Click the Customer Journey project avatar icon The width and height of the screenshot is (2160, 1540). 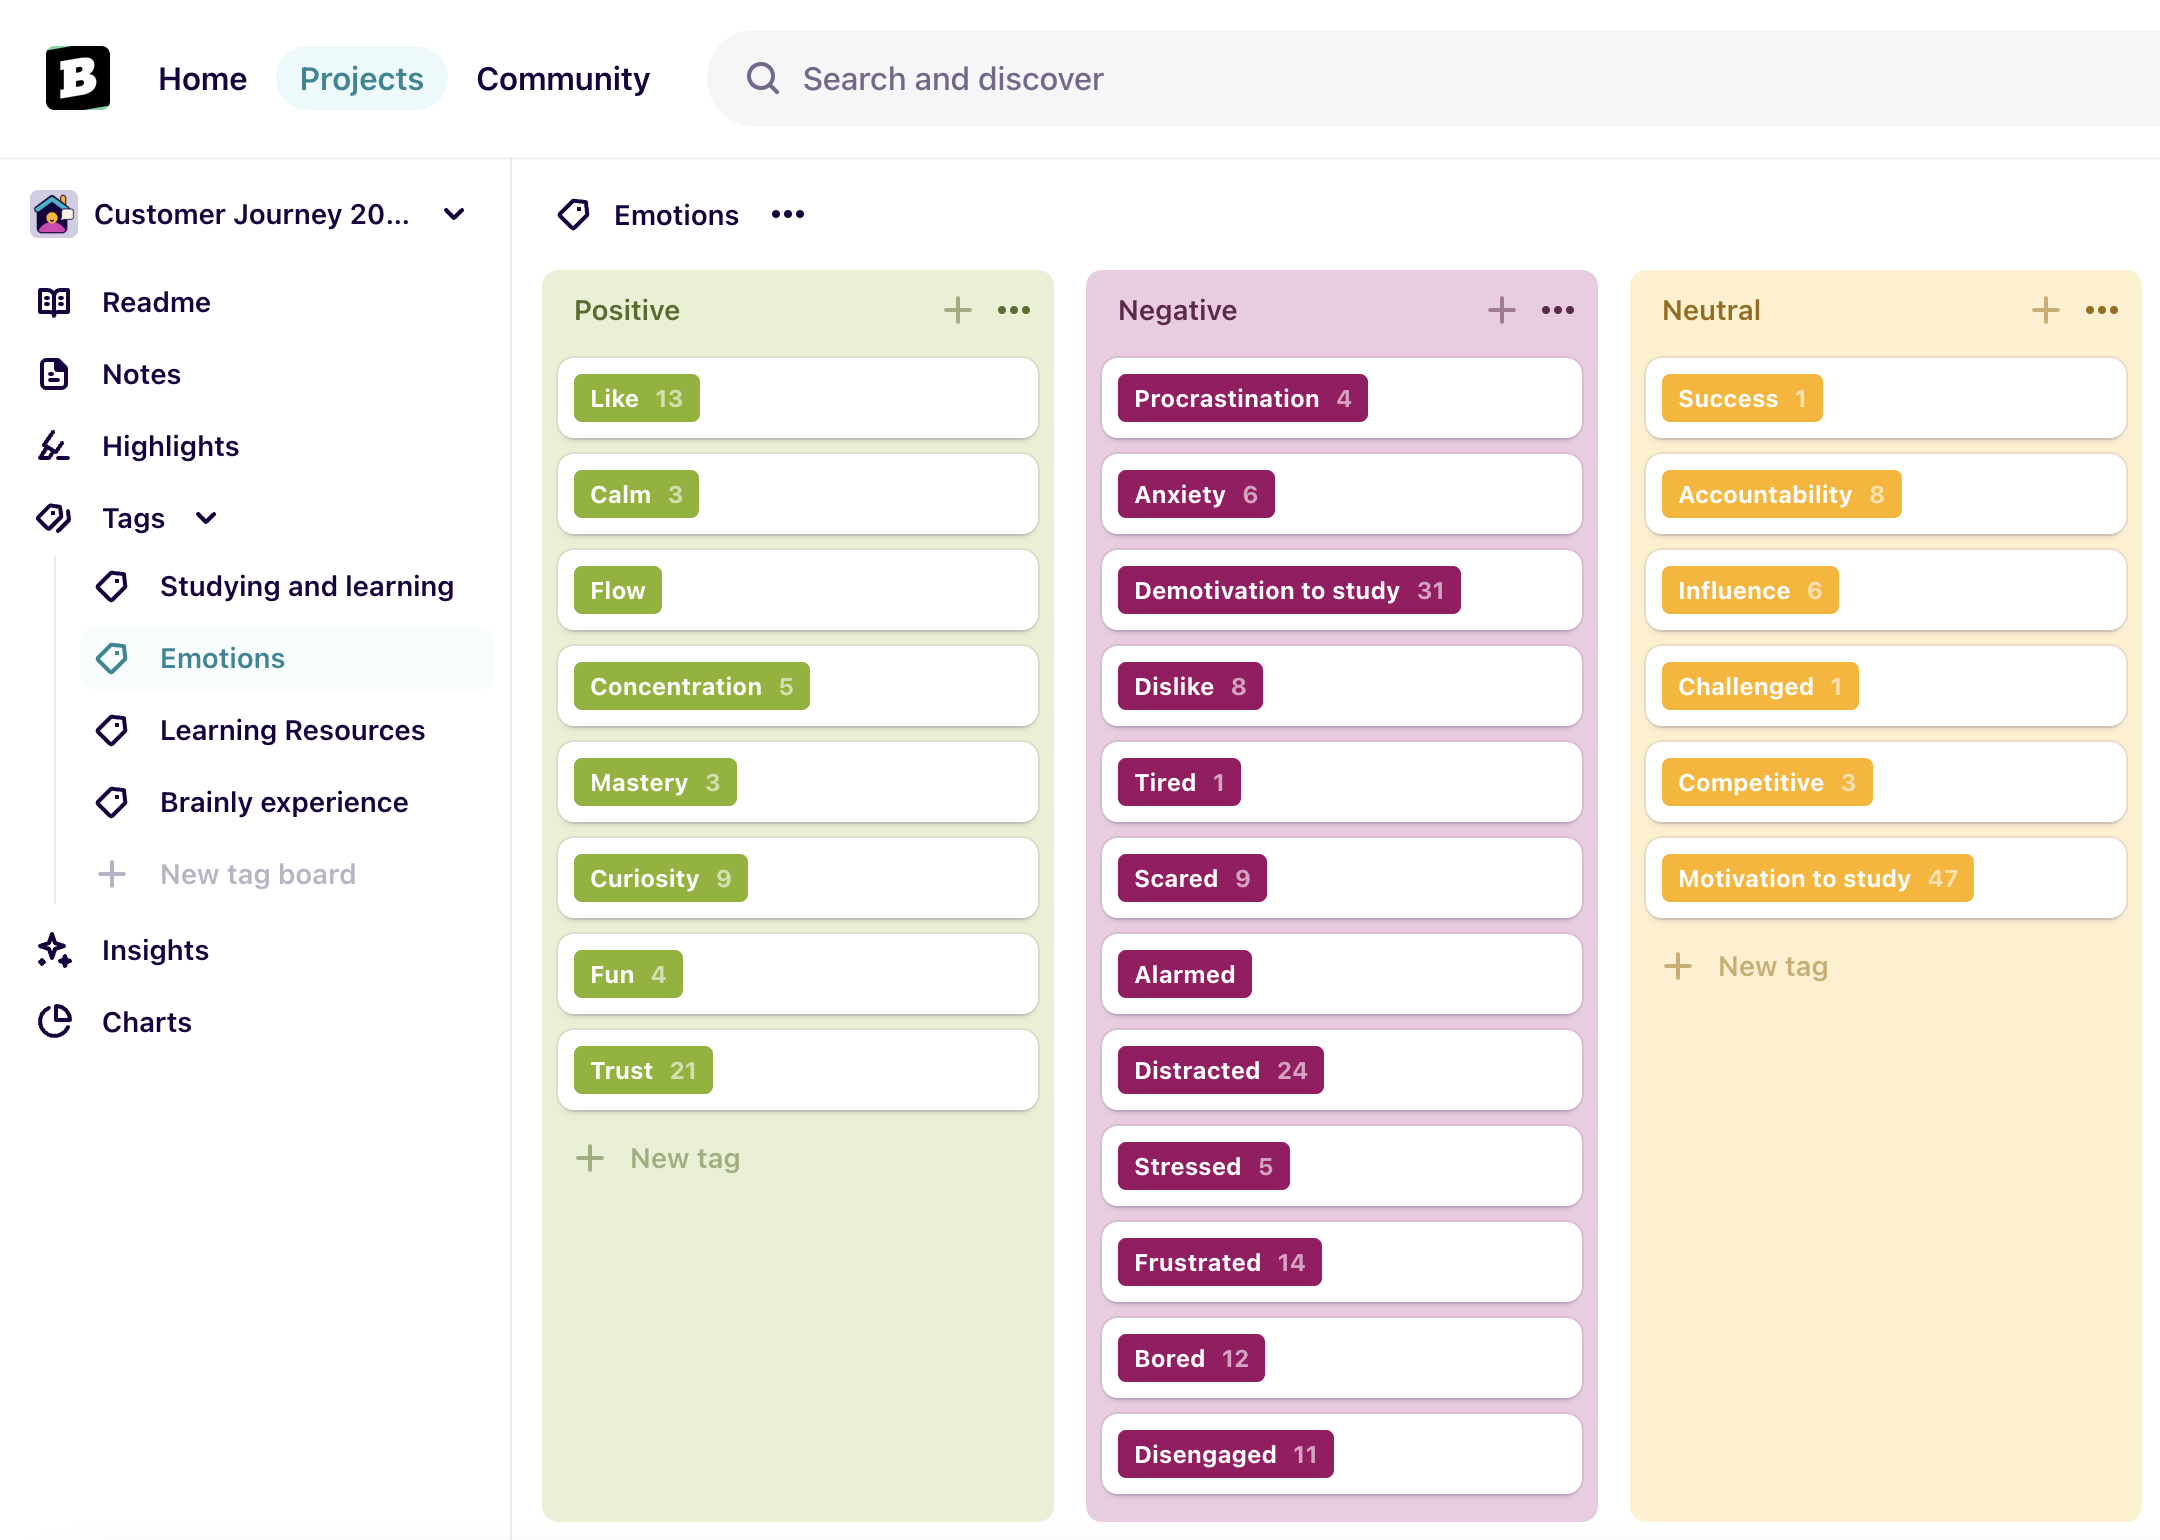pyautogui.click(x=54, y=214)
